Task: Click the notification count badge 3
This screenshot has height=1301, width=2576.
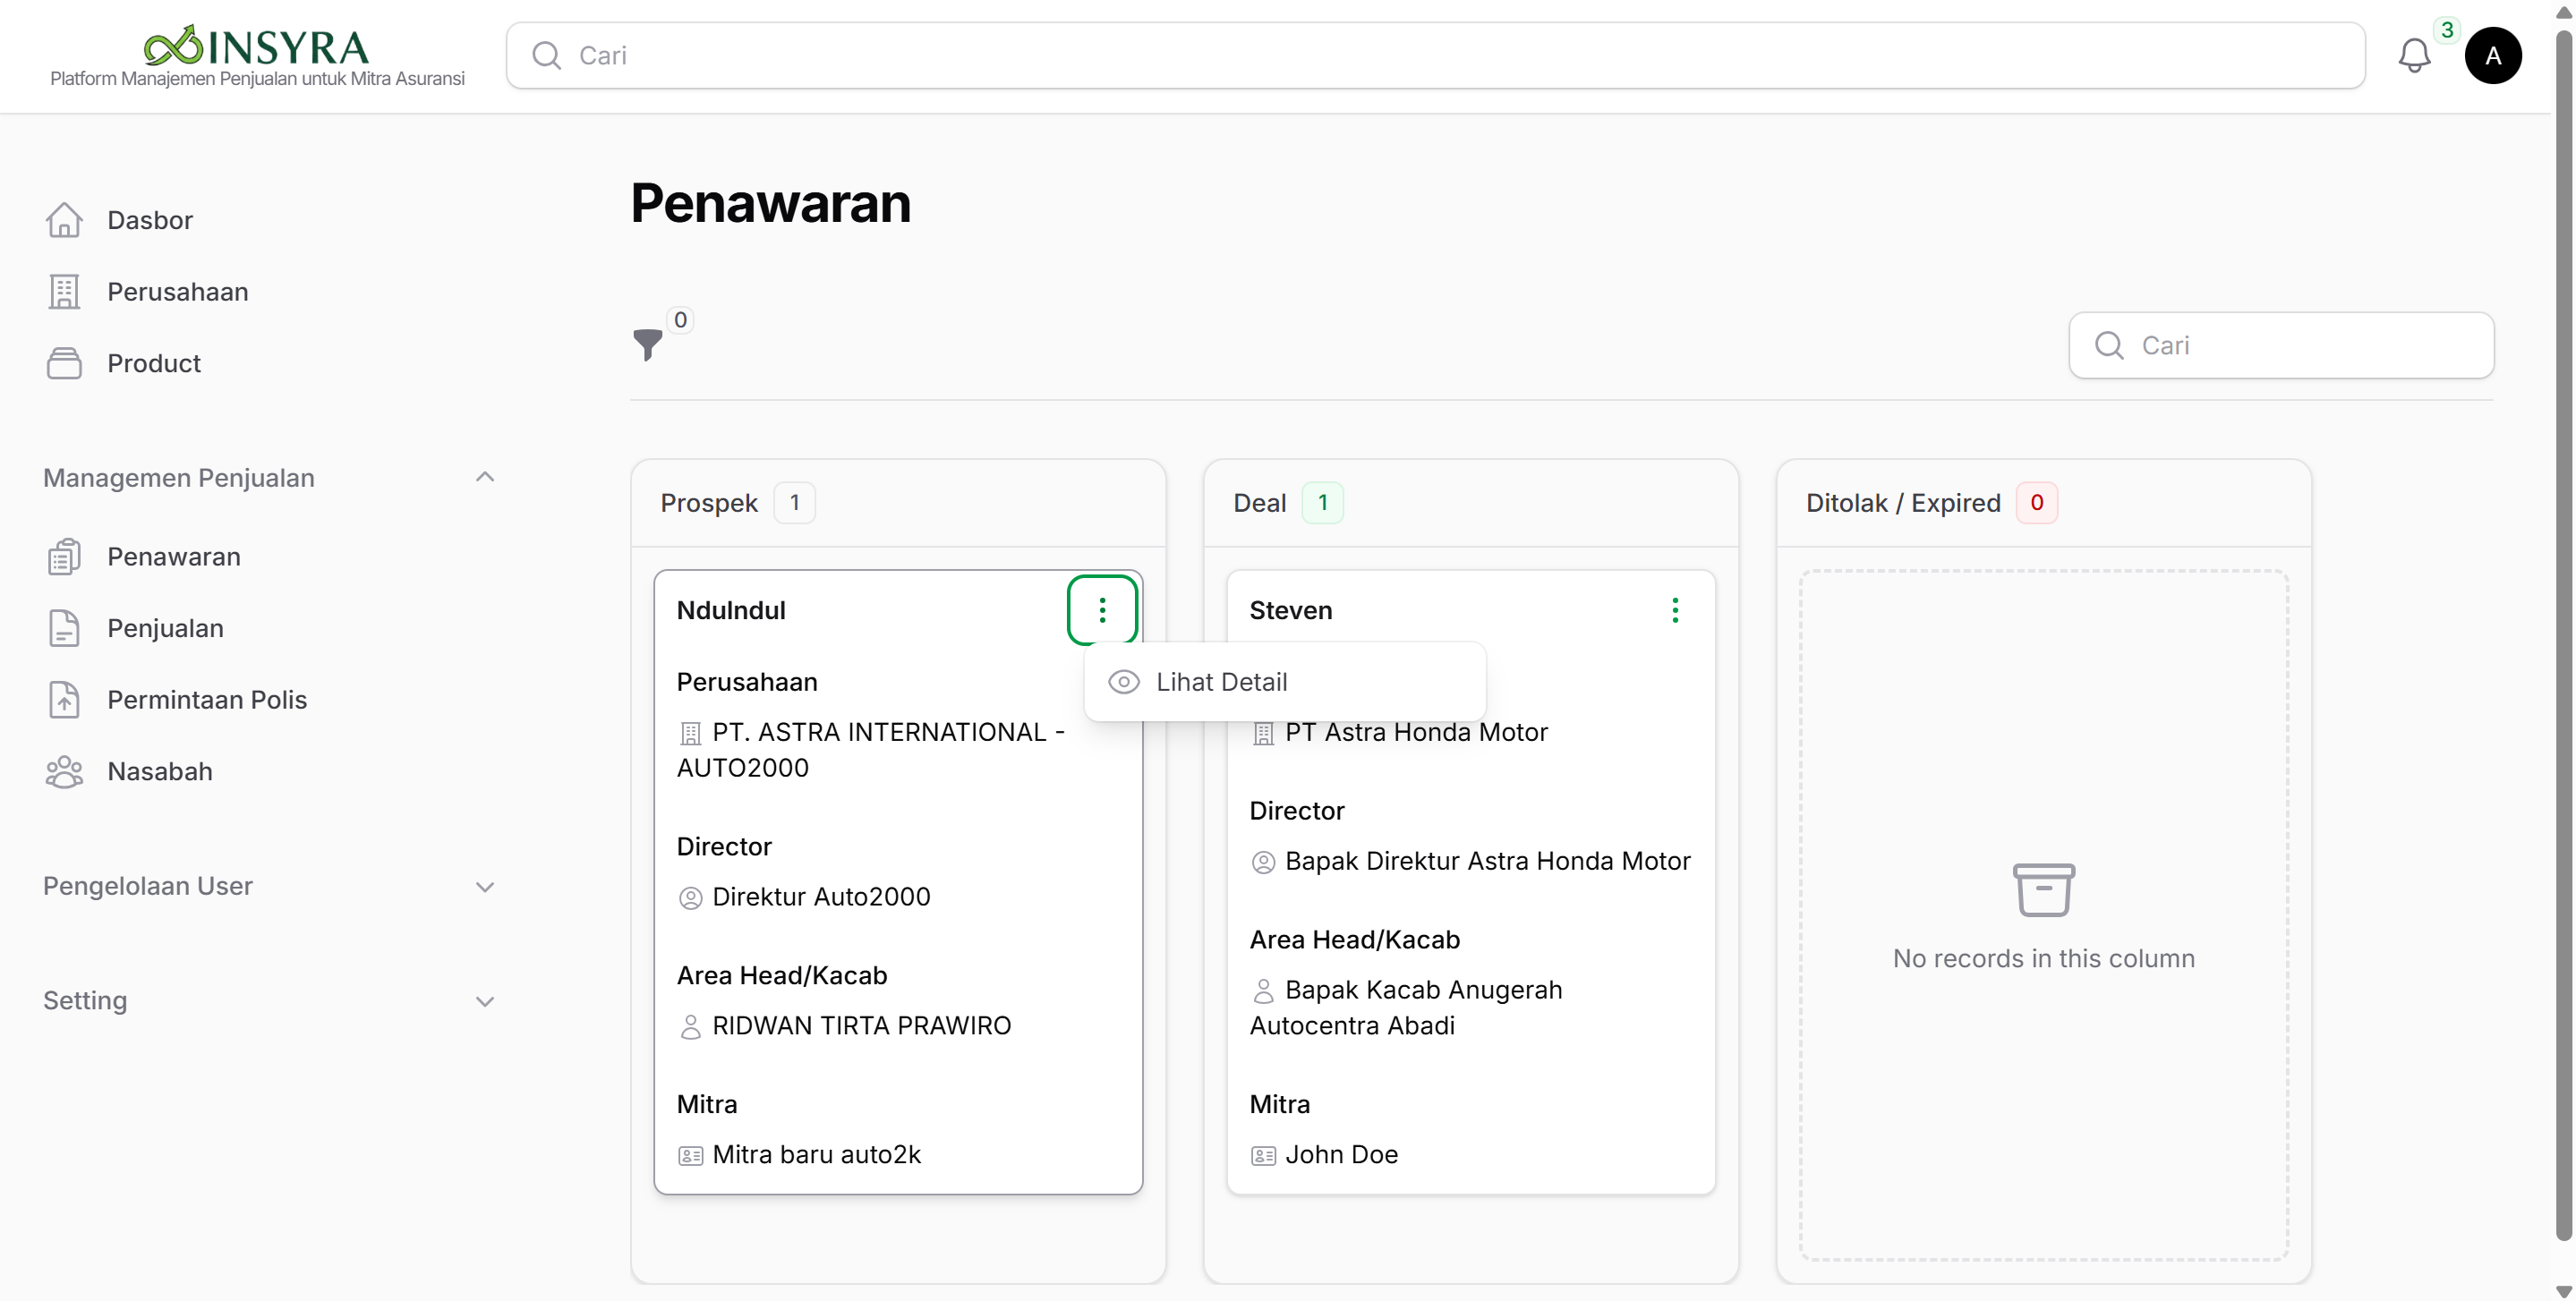Action: [2446, 30]
